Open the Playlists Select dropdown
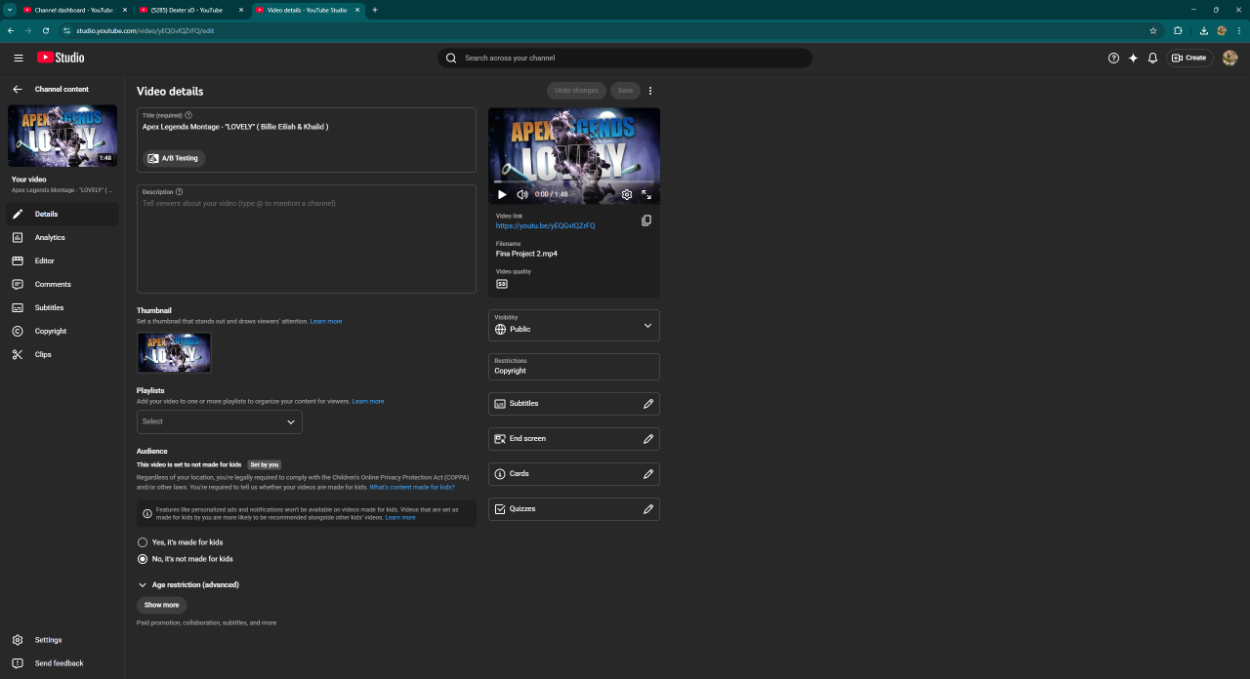This screenshot has width=1250, height=679. (x=219, y=422)
